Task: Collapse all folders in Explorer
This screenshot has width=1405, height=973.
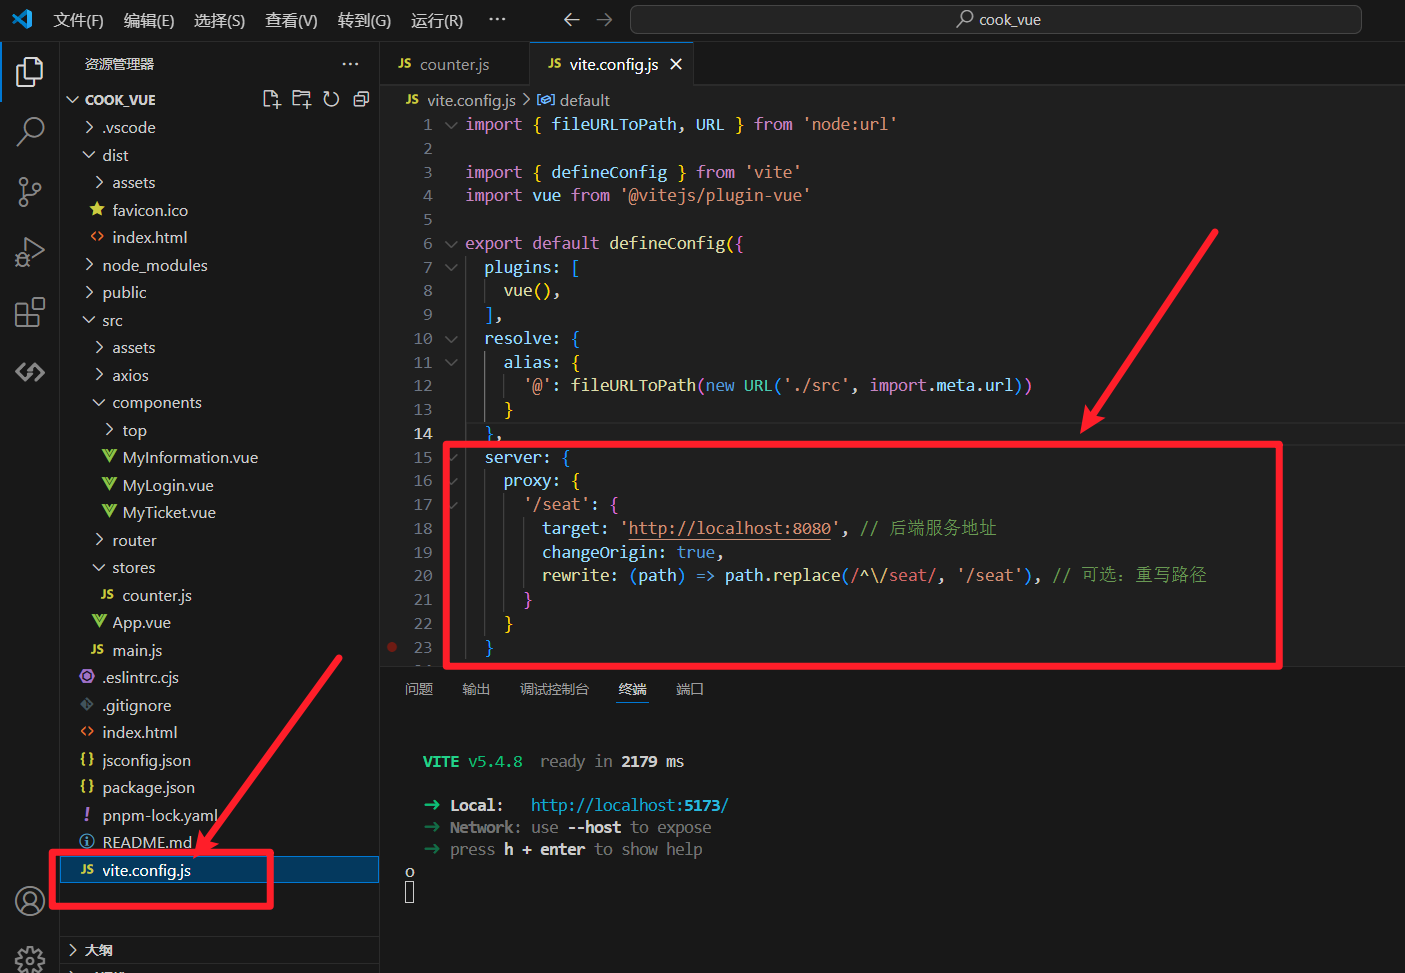Action: [361, 99]
